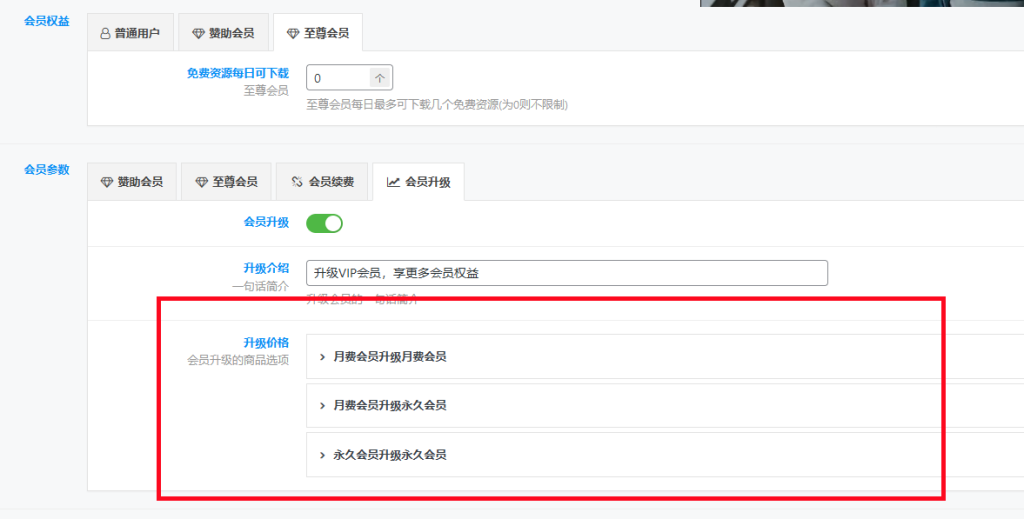Click the 会员权益 section label

[47, 21]
